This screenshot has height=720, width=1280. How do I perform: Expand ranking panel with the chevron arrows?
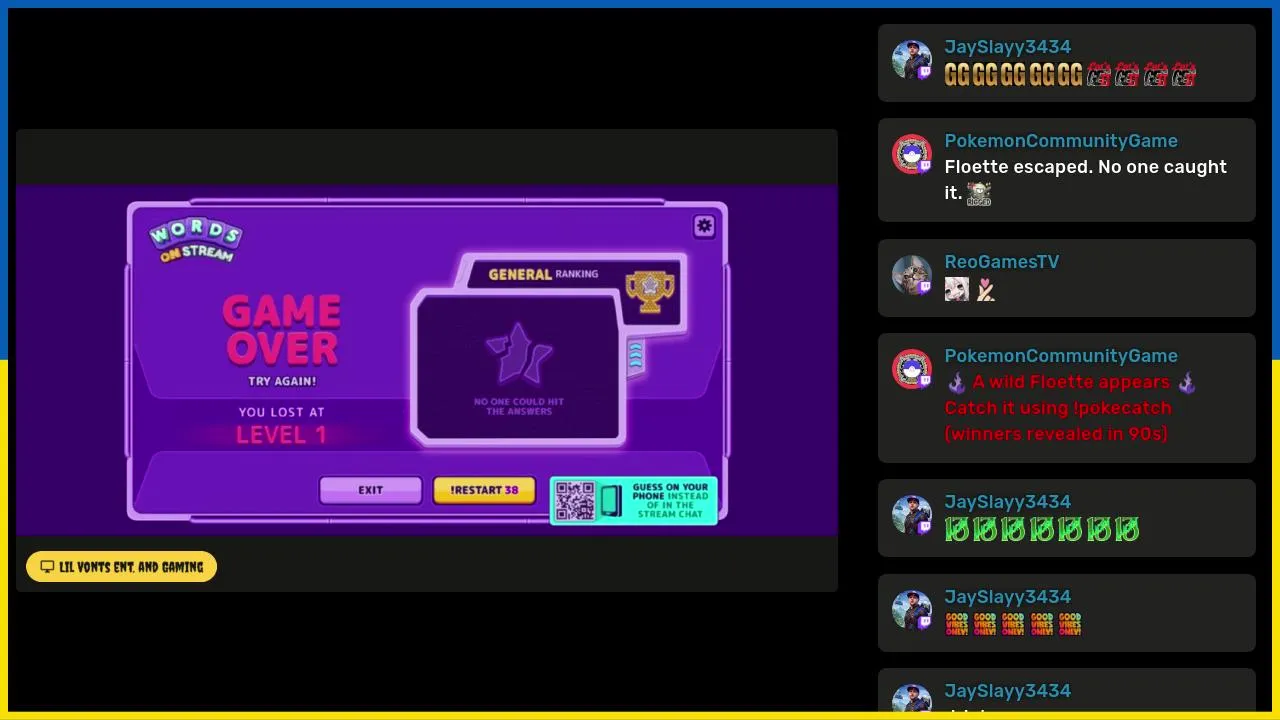pos(635,357)
